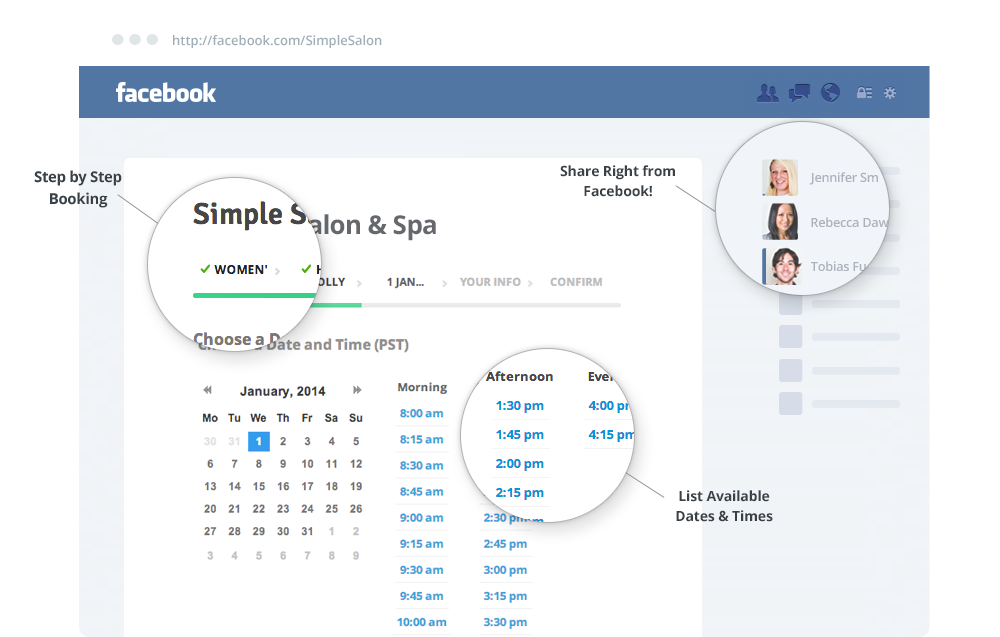
Task: Click the browser address bar URL
Action: 277,40
